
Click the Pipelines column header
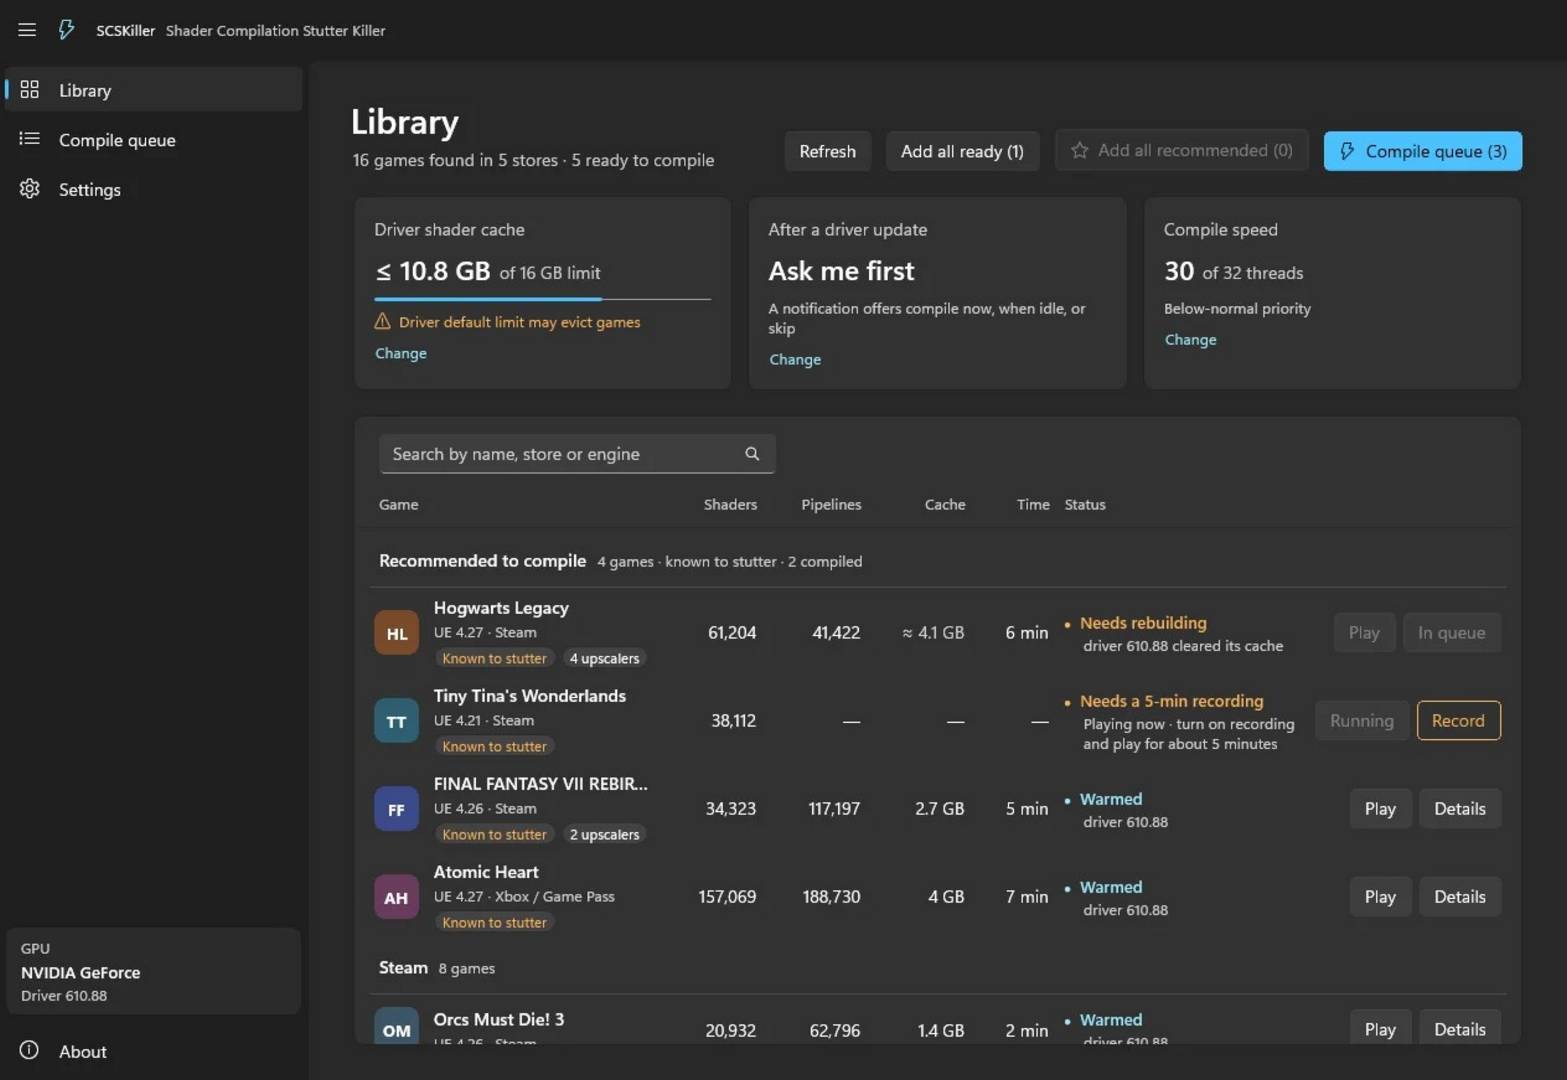(831, 505)
